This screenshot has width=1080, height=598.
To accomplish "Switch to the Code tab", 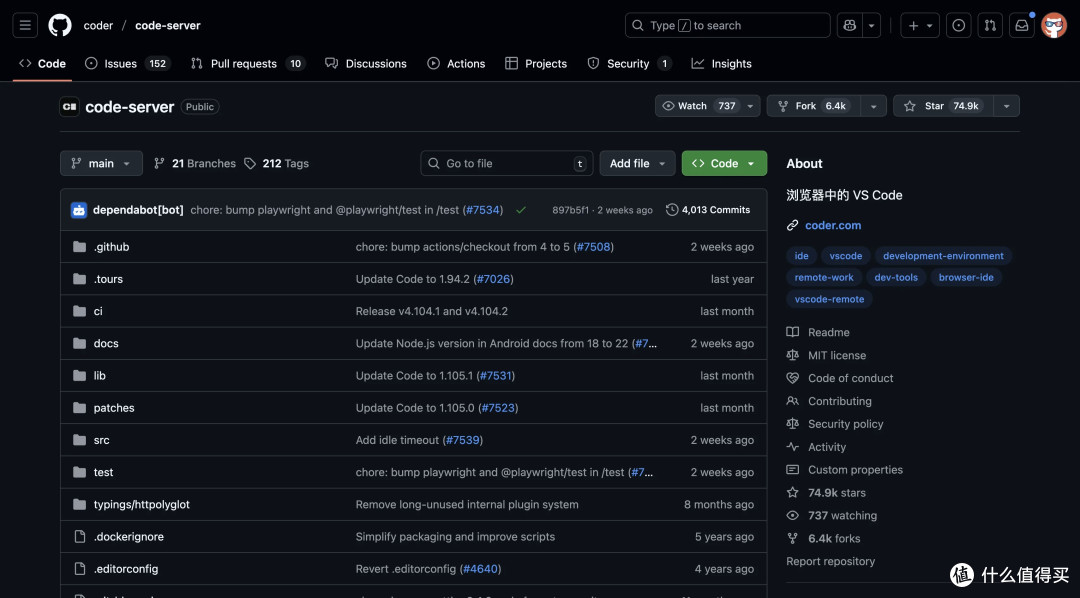I will pyautogui.click(x=42, y=63).
